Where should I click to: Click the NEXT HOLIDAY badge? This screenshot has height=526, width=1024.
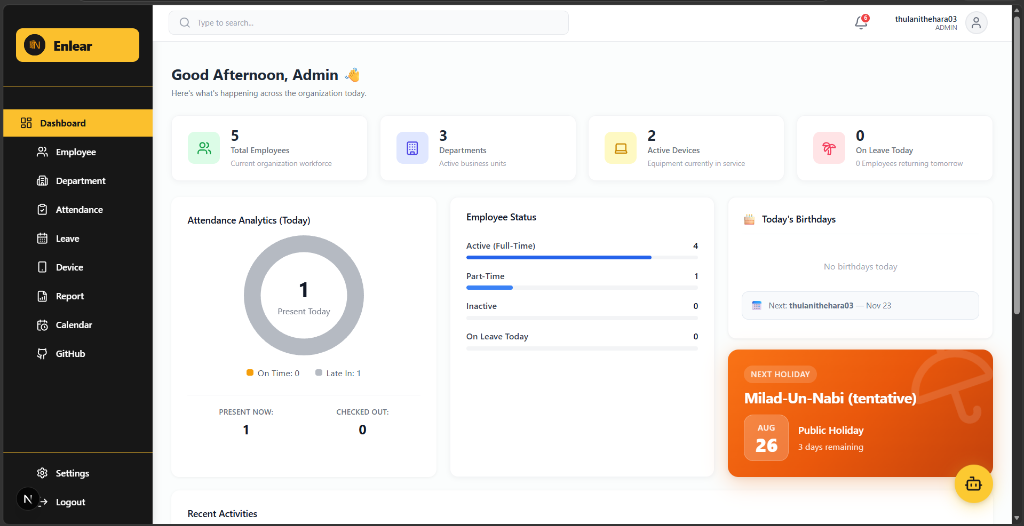(x=780, y=374)
